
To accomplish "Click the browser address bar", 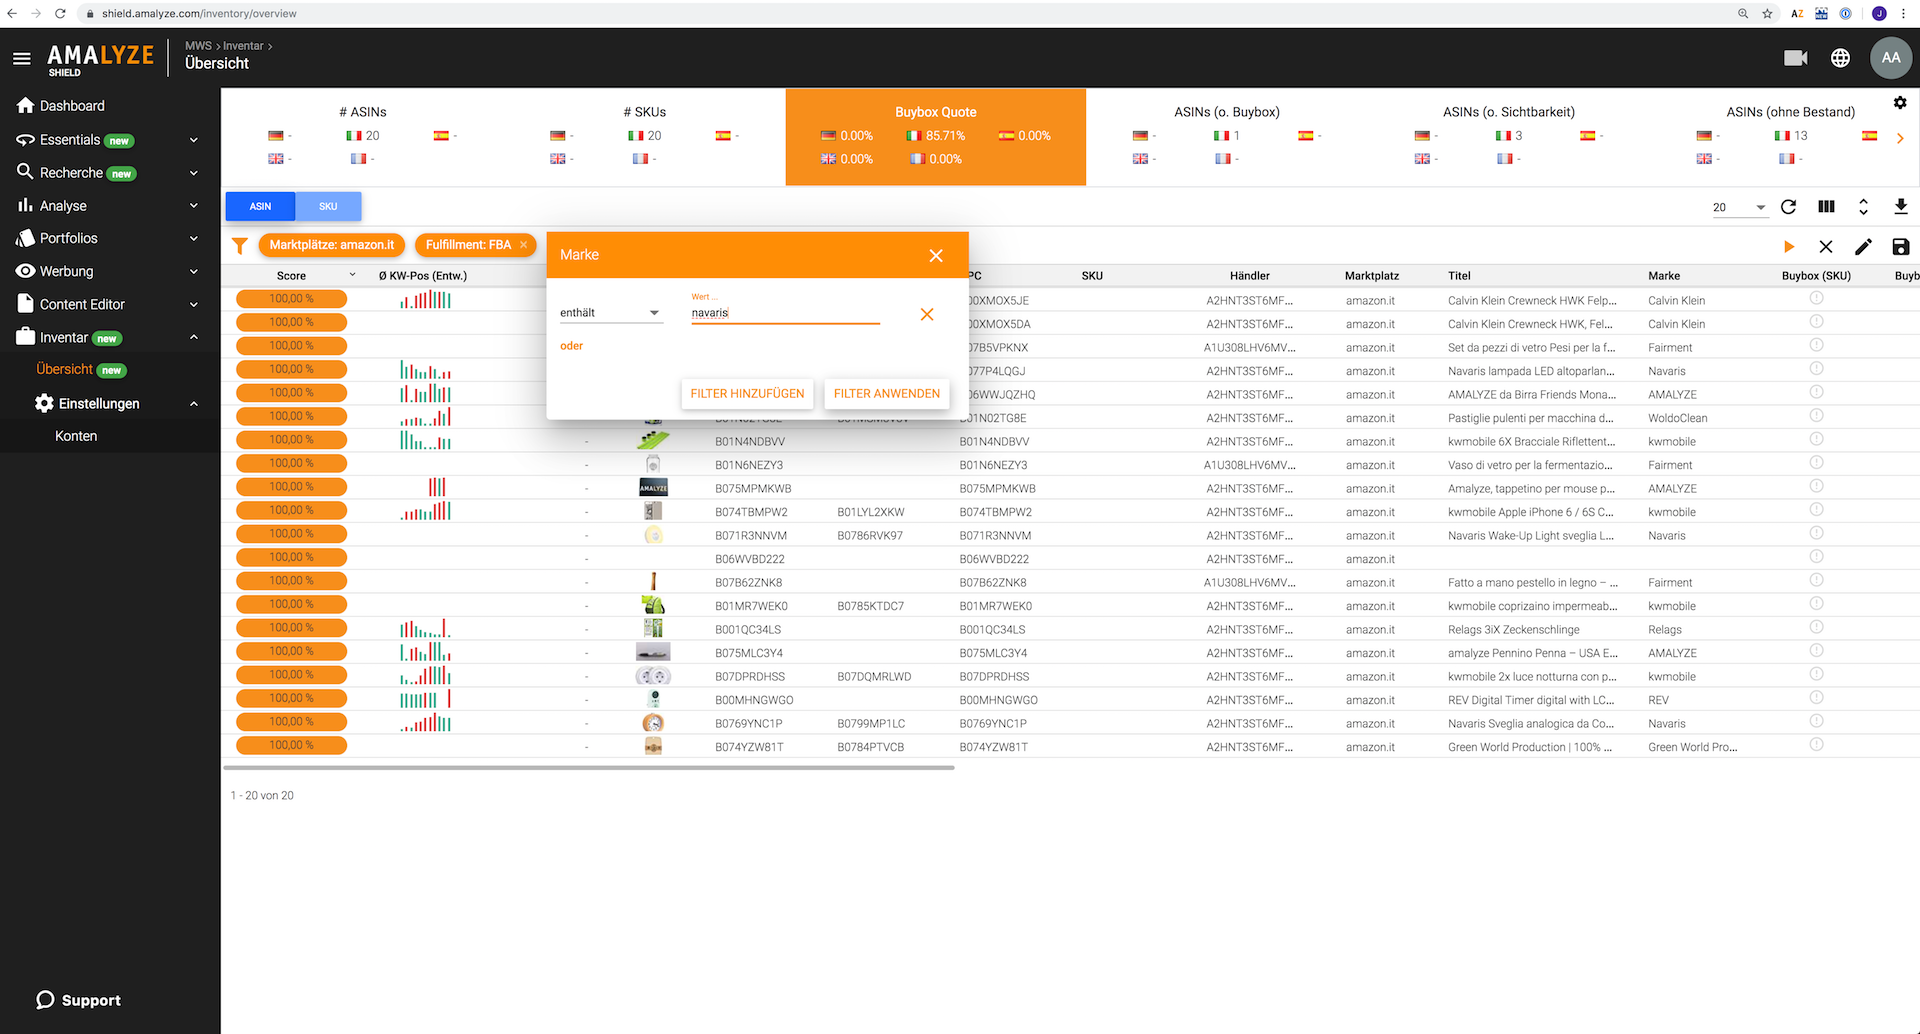I will click(x=900, y=14).
